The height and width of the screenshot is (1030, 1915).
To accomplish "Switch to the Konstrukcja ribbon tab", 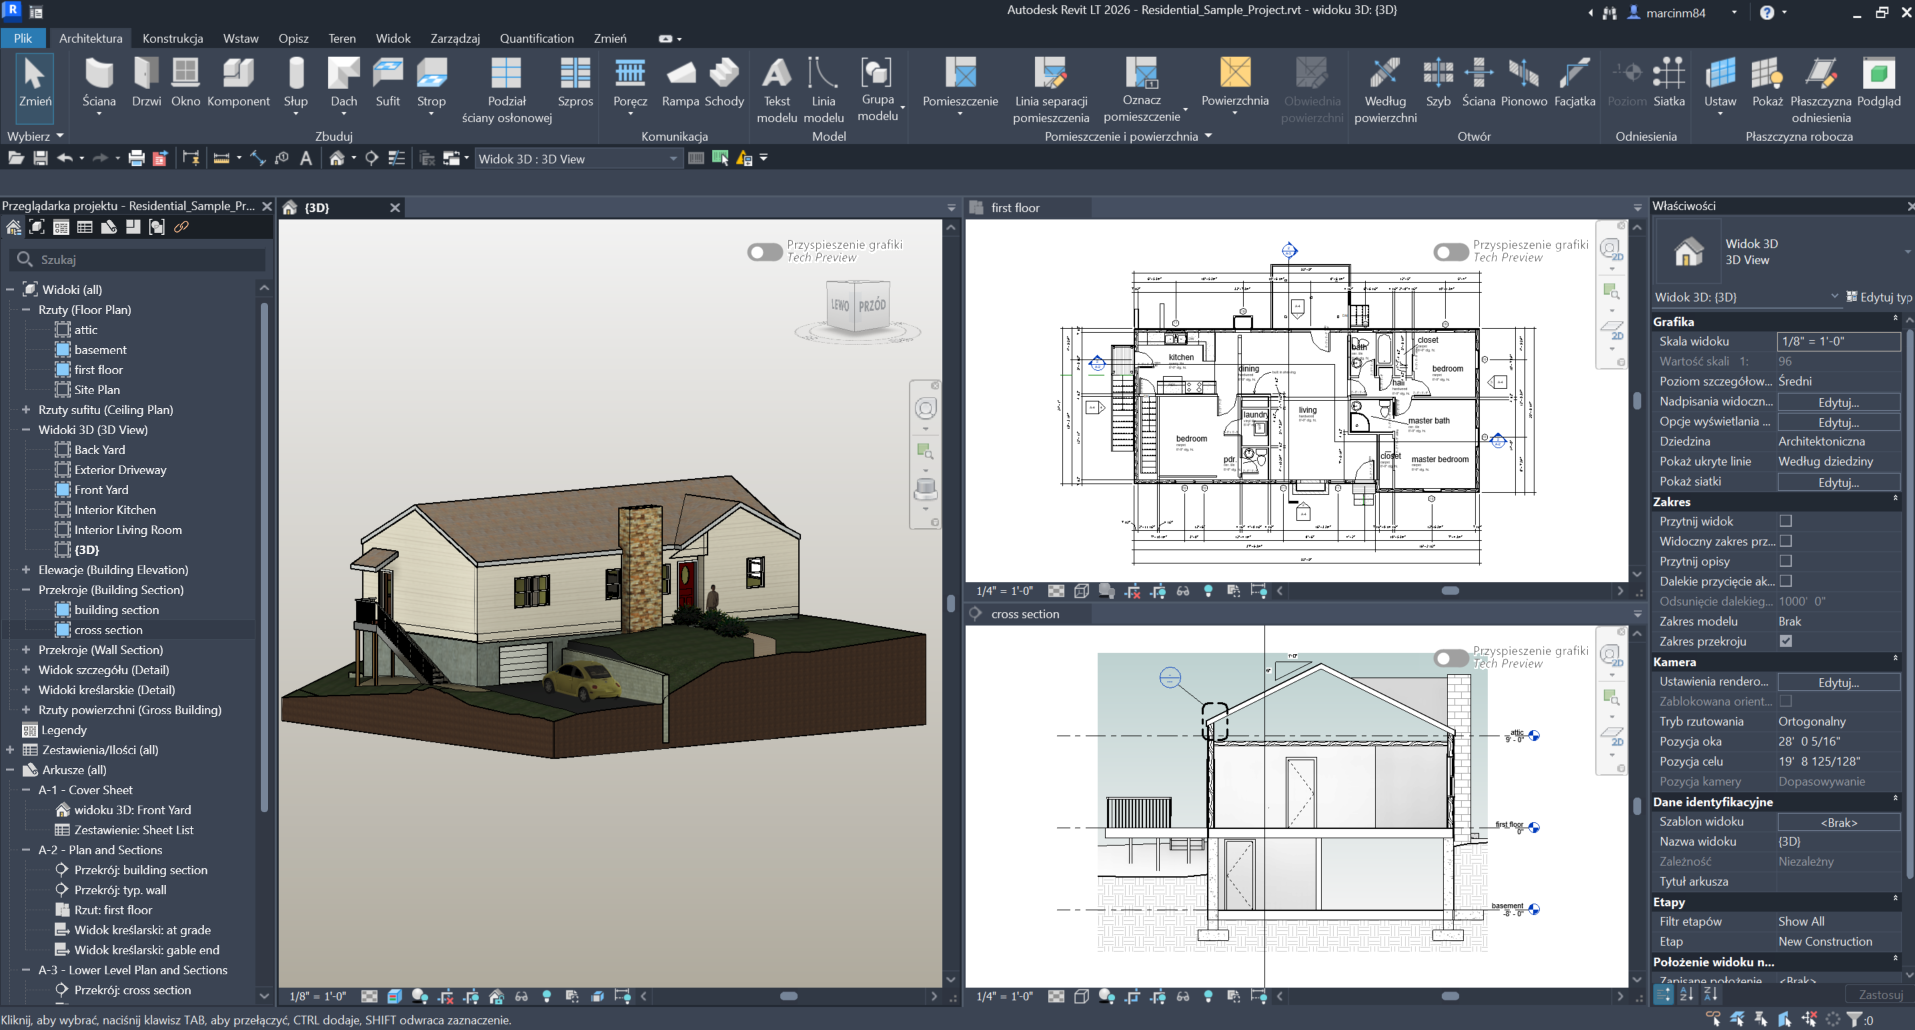I will click(x=172, y=38).
